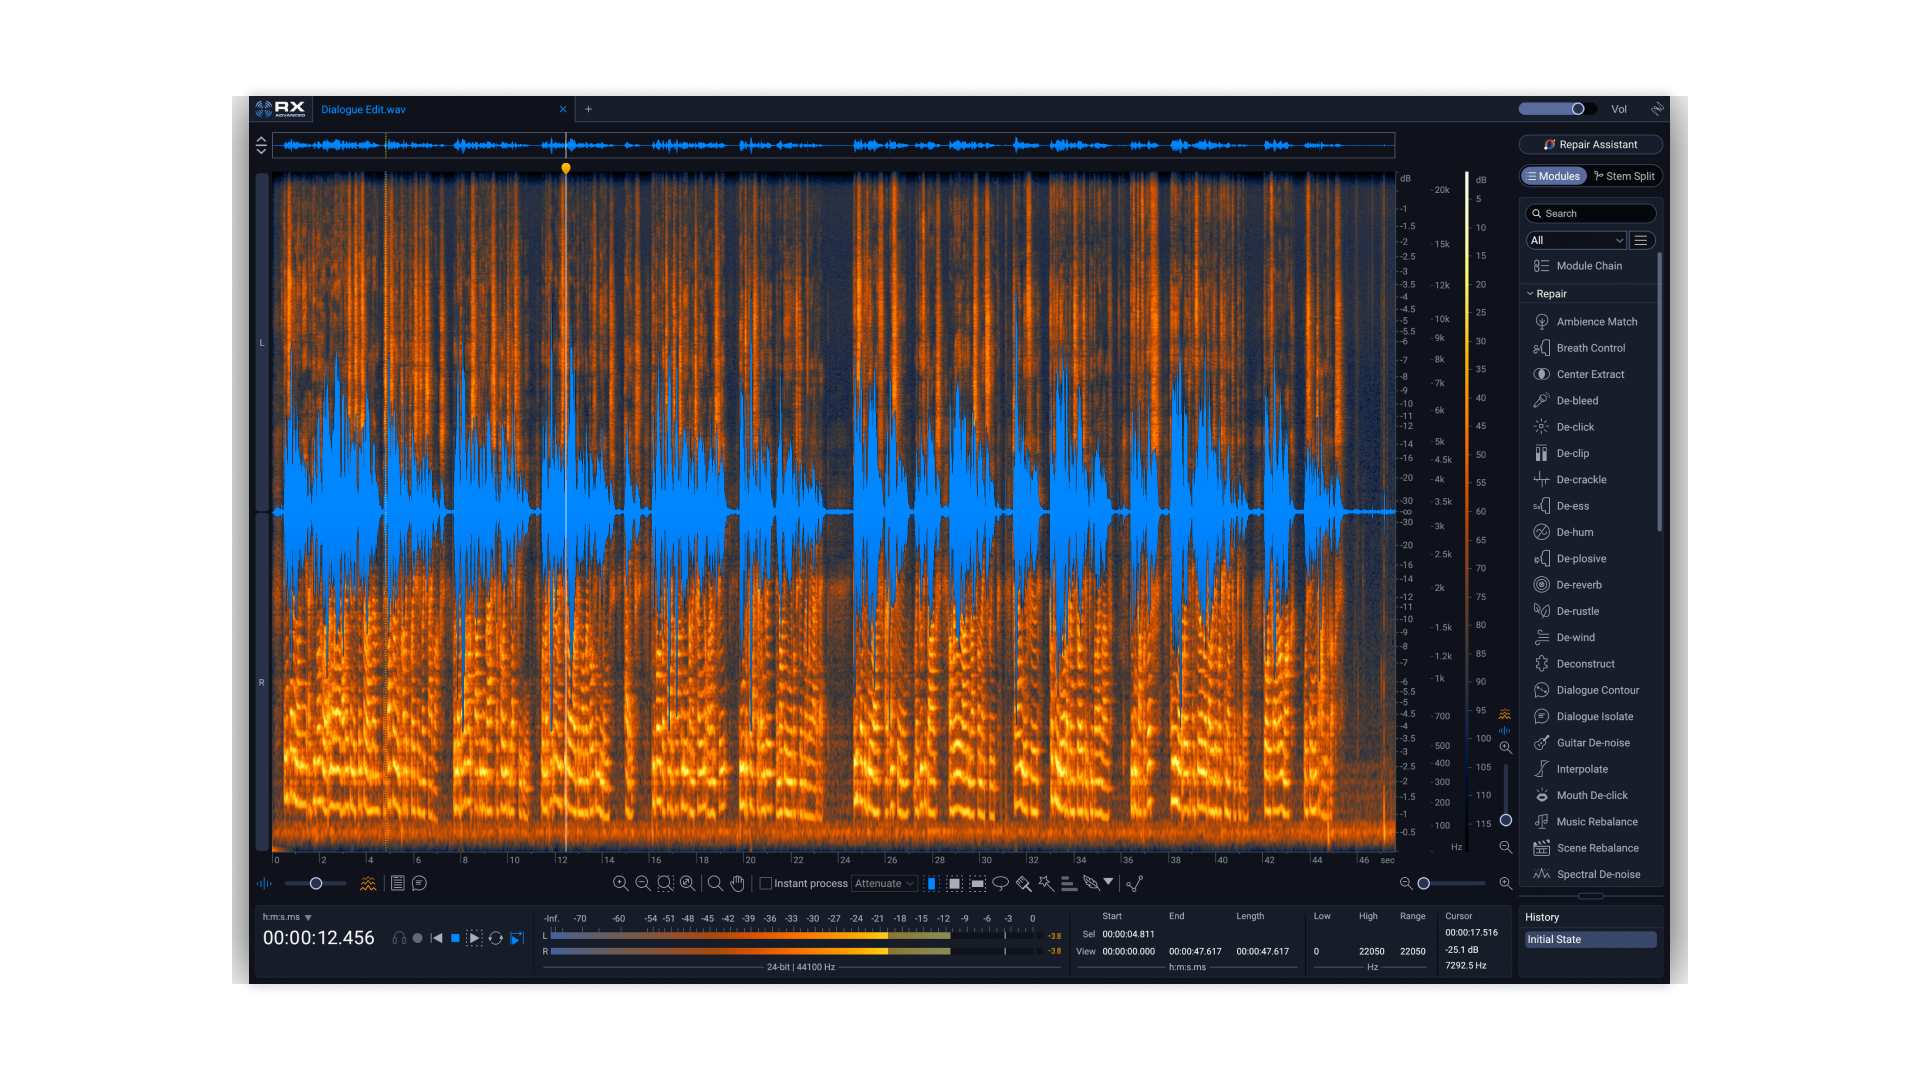
Task: Collapse the Repair category
Action: [1530, 294]
